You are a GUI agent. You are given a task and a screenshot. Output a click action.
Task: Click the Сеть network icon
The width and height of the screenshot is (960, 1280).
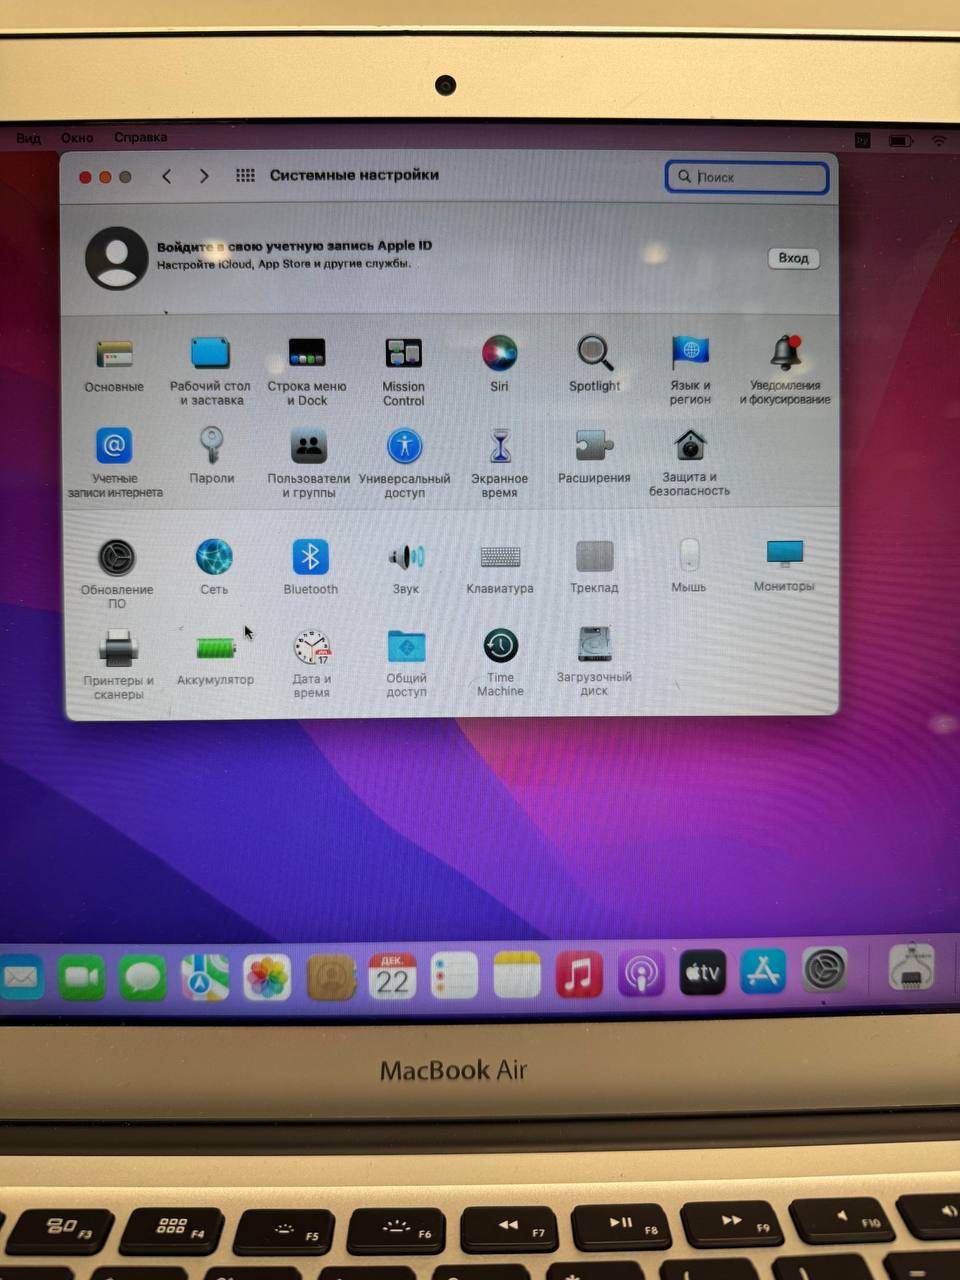tap(214, 558)
